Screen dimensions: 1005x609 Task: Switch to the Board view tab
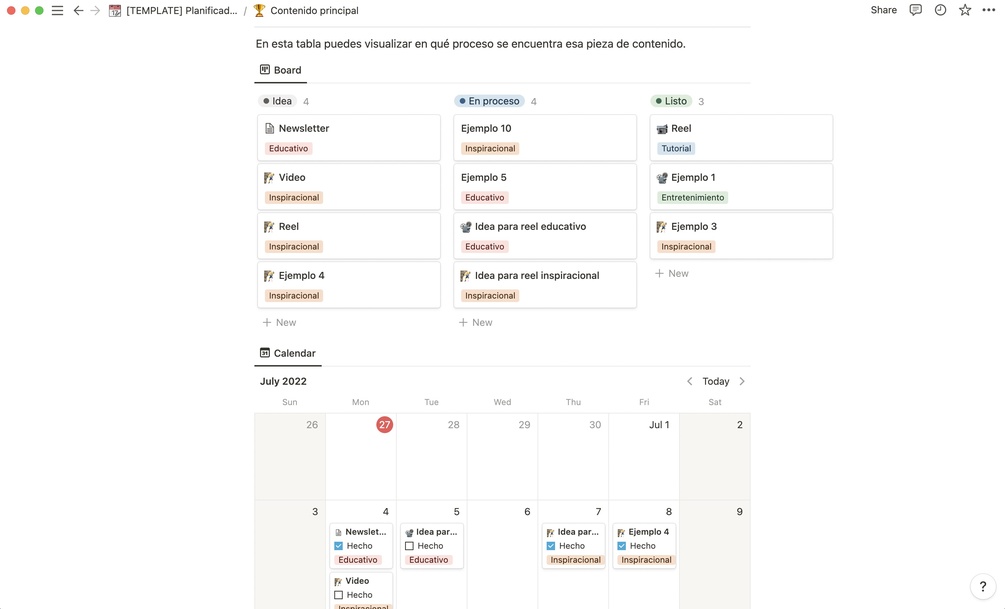click(280, 70)
